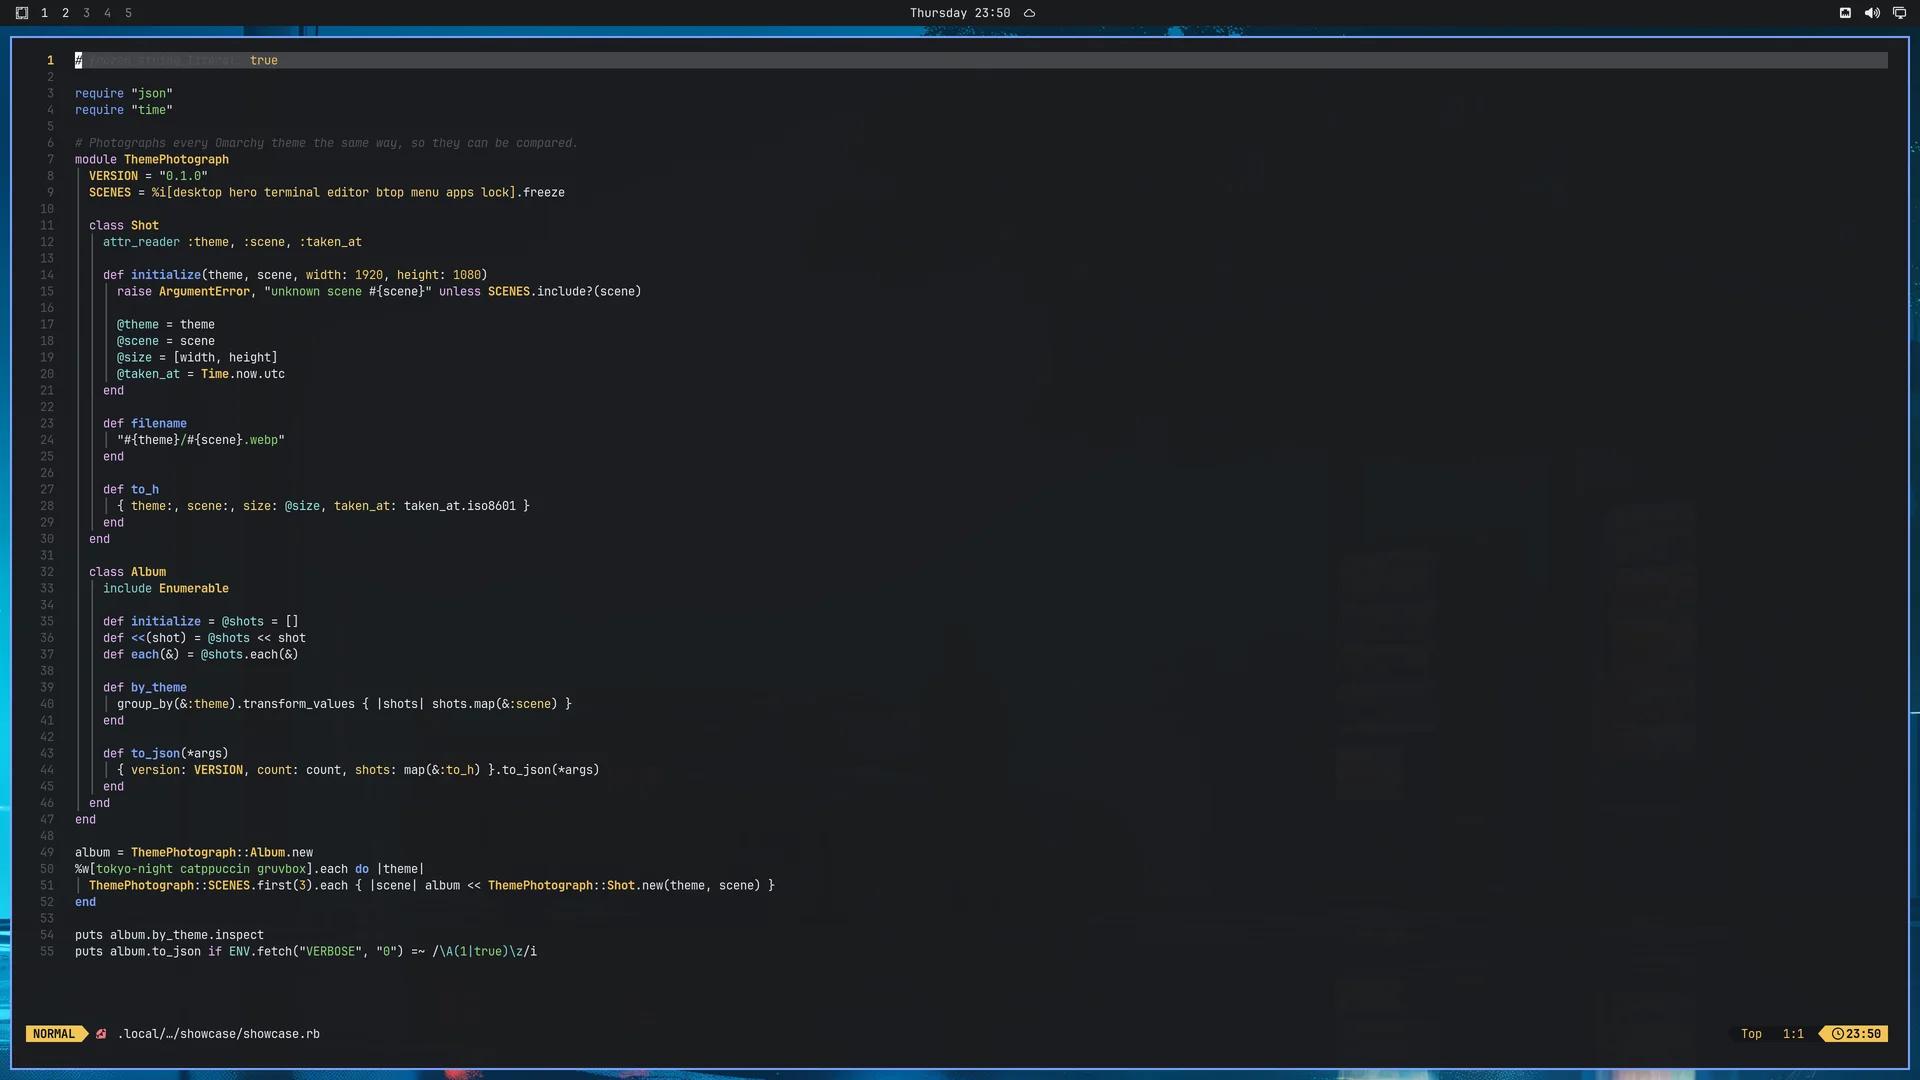
Task: Click the NORMAL mode indicator
Action: [54, 1034]
